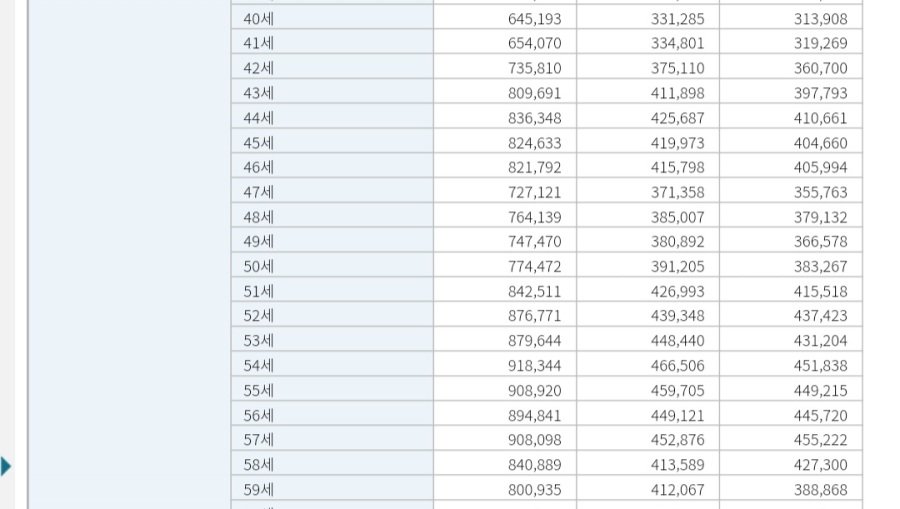Viewport: 900px width, 509px height.
Task: Select the cell with value 800,935
Action: (x=534, y=490)
